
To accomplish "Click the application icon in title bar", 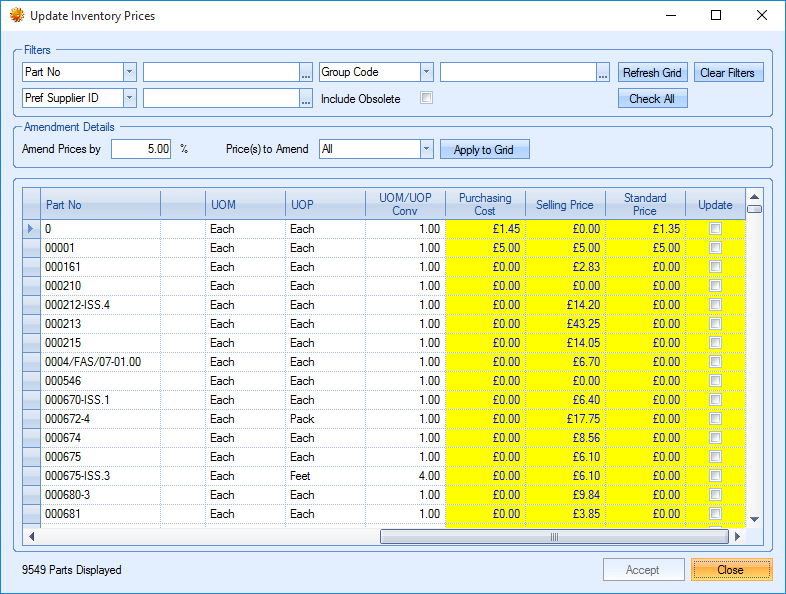I will point(17,16).
